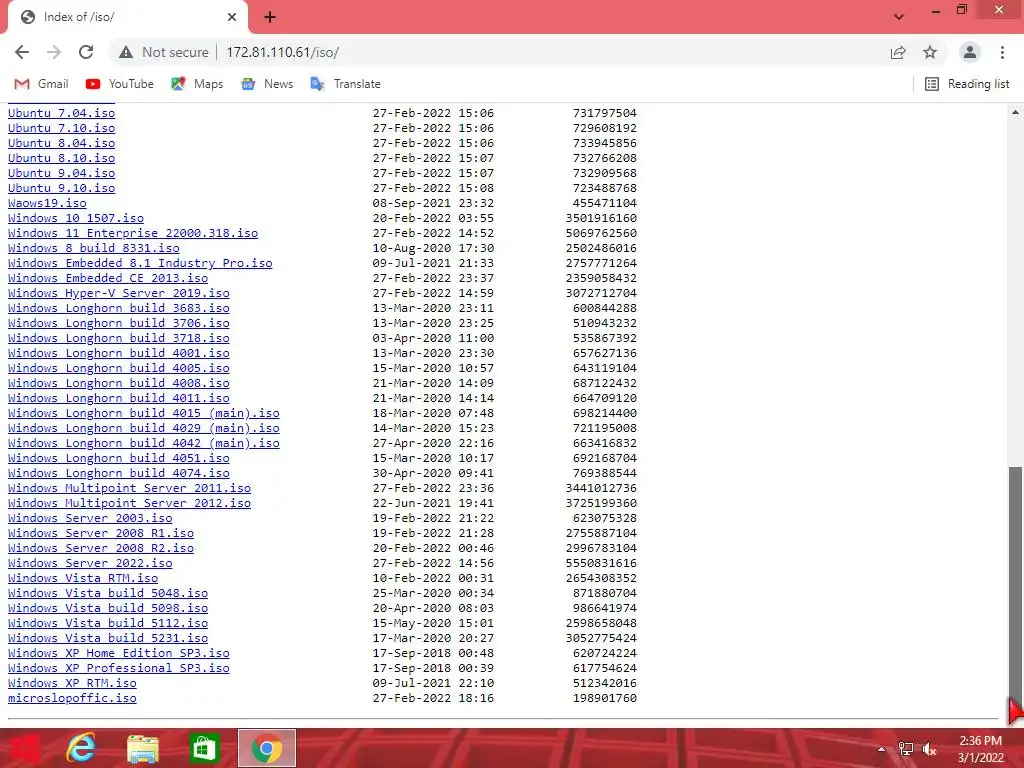This screenshot has height=768, width=1024.
Task: Click the muted volume tray icon
Action: coord(929,749)
